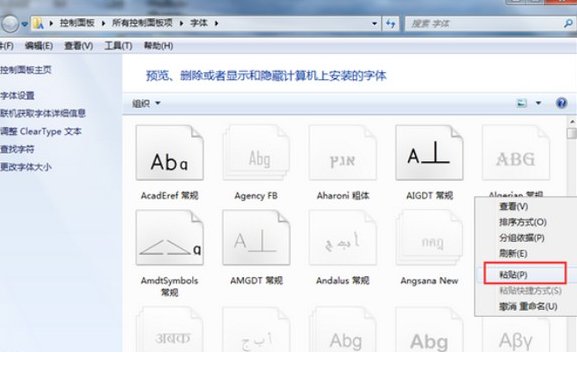577x368 pixels.
Task: Open 调整 ClearType 文本 link
Action: pos(40,131)
